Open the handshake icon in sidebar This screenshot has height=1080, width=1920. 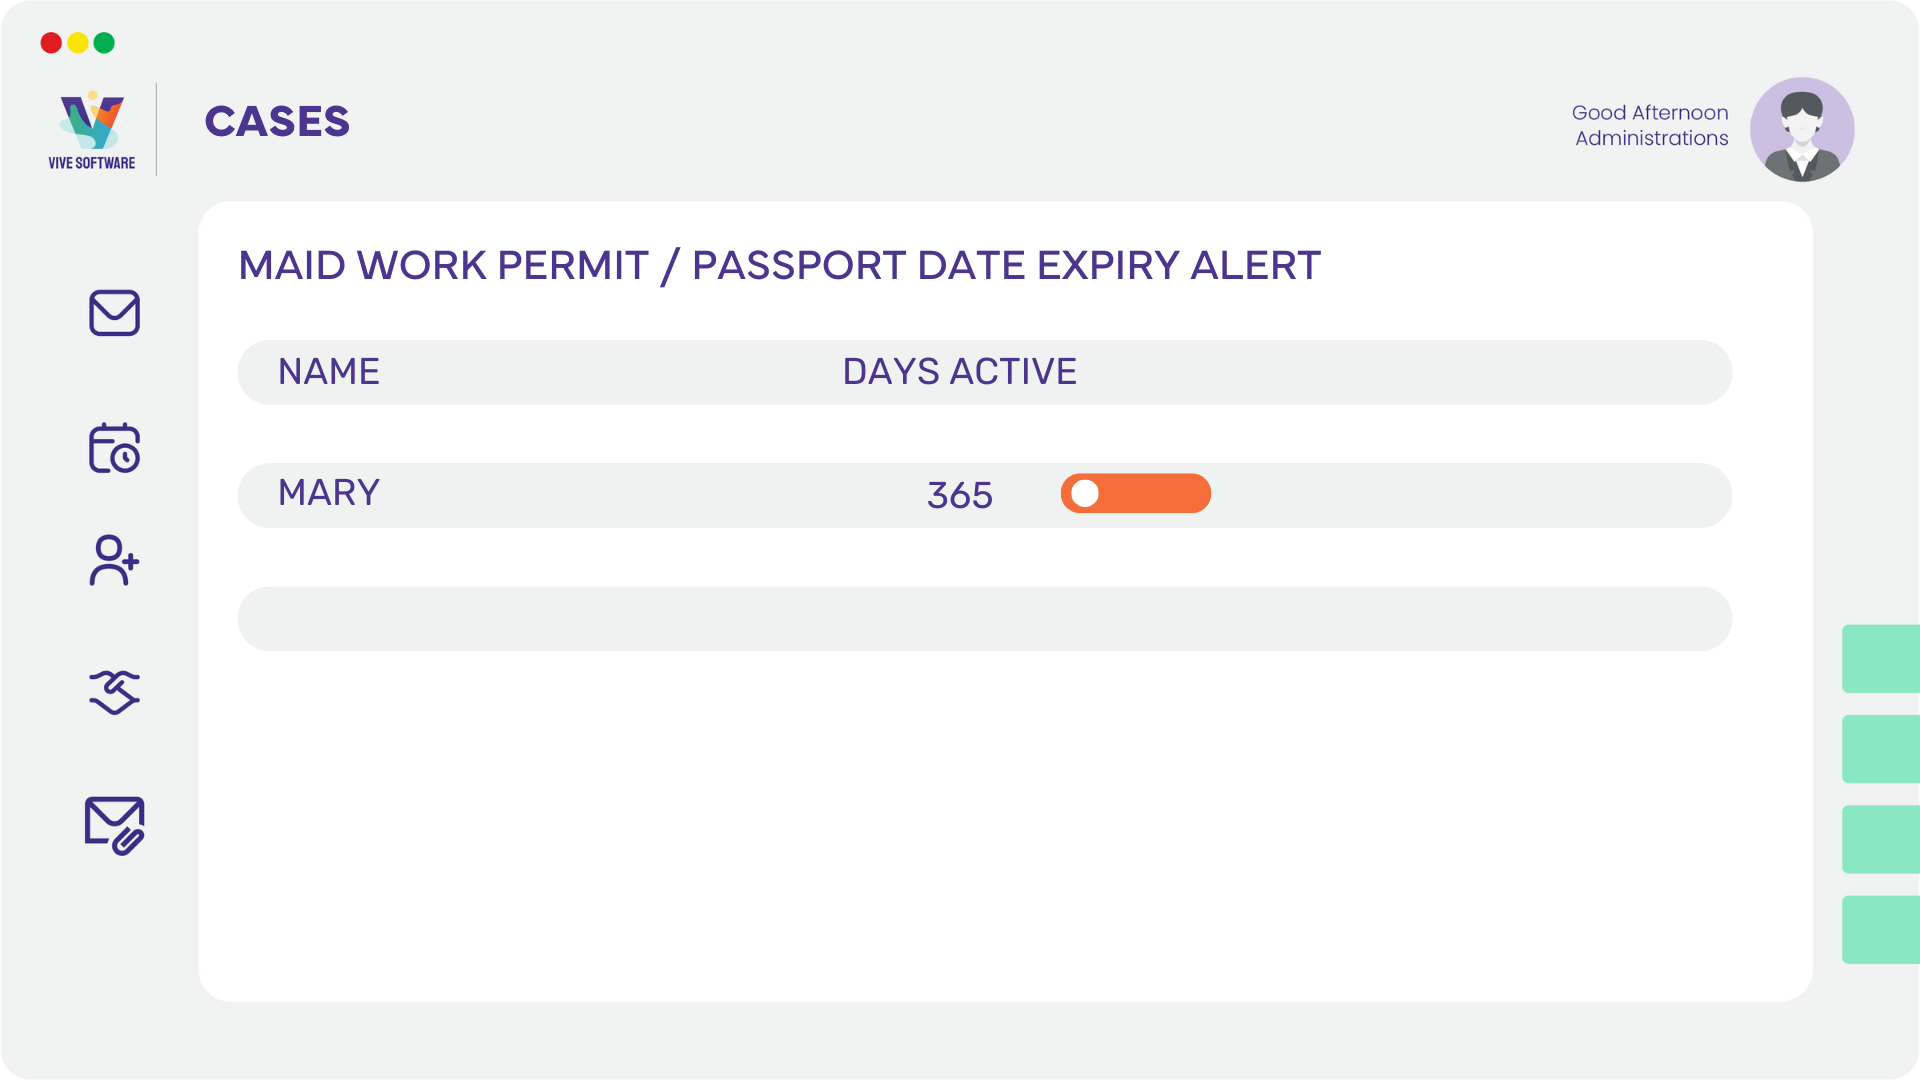coord(114,692)
